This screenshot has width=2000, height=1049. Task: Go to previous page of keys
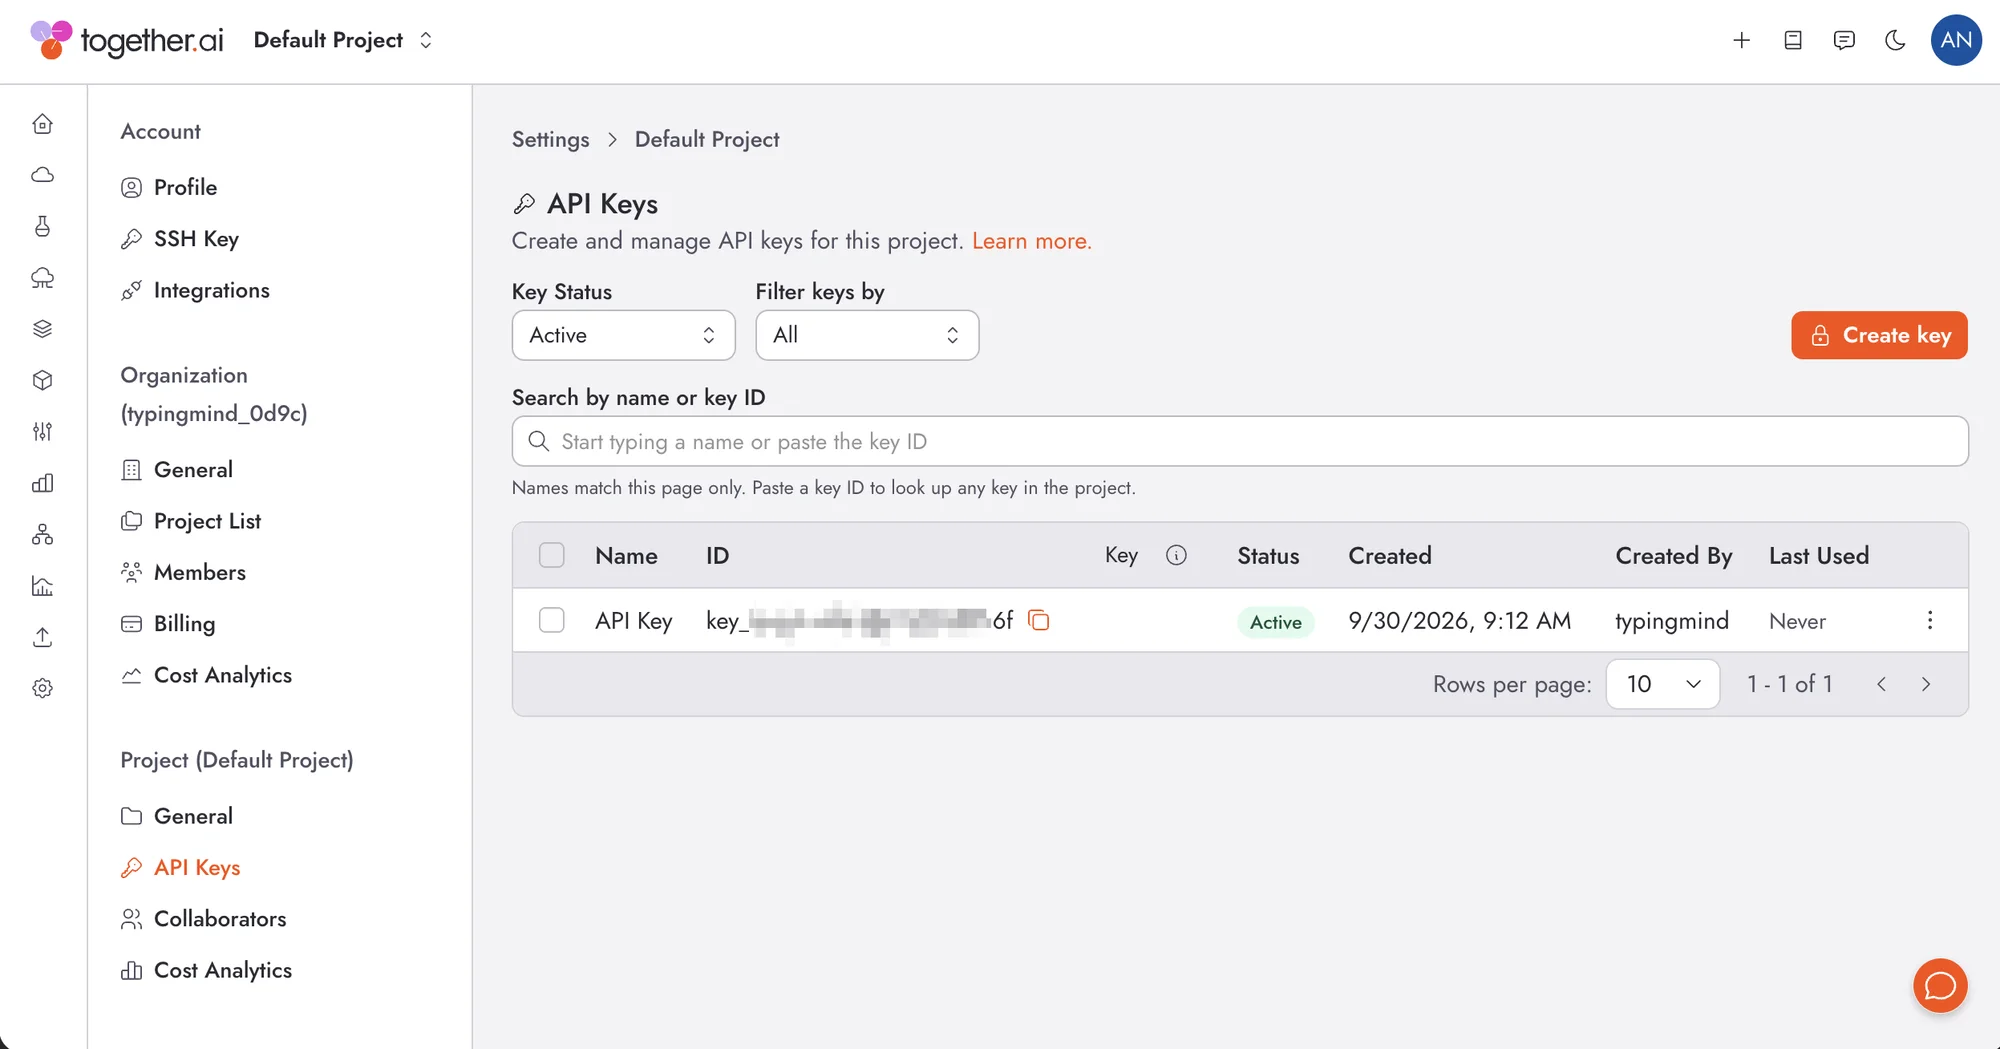[1881, 684]
